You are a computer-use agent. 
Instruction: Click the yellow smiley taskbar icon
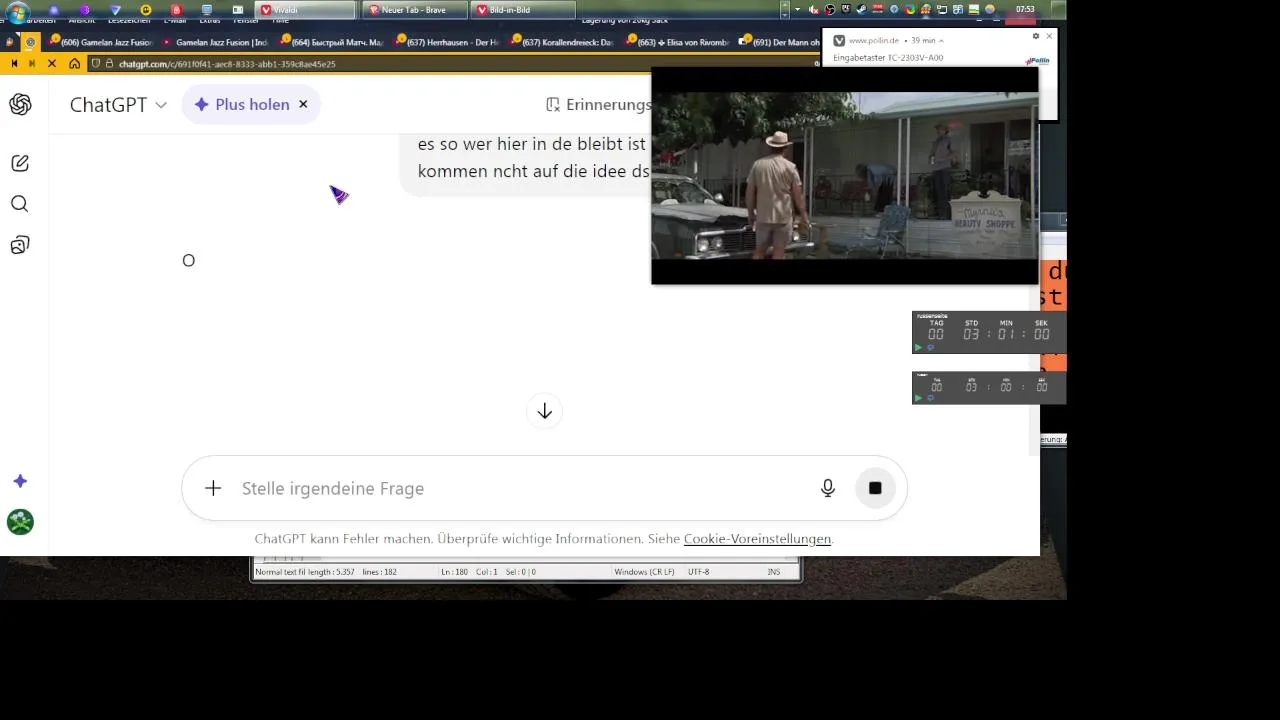tap(146, 10)
